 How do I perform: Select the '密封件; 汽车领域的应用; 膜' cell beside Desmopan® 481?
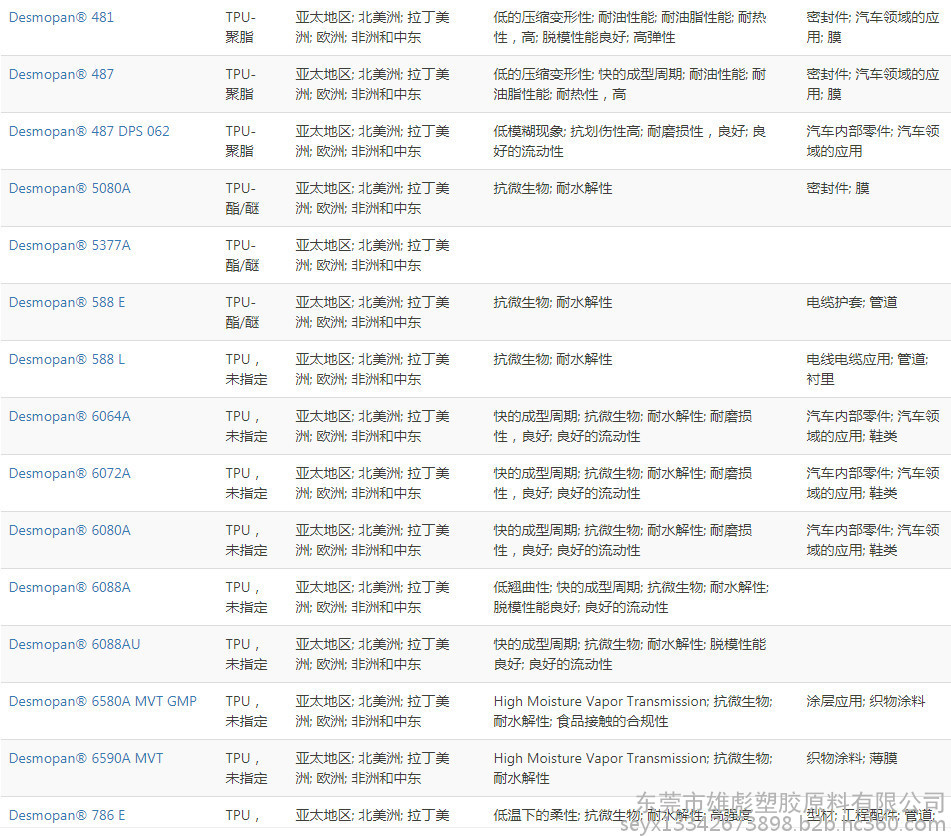pyautogui.click(x=873, y=27)
